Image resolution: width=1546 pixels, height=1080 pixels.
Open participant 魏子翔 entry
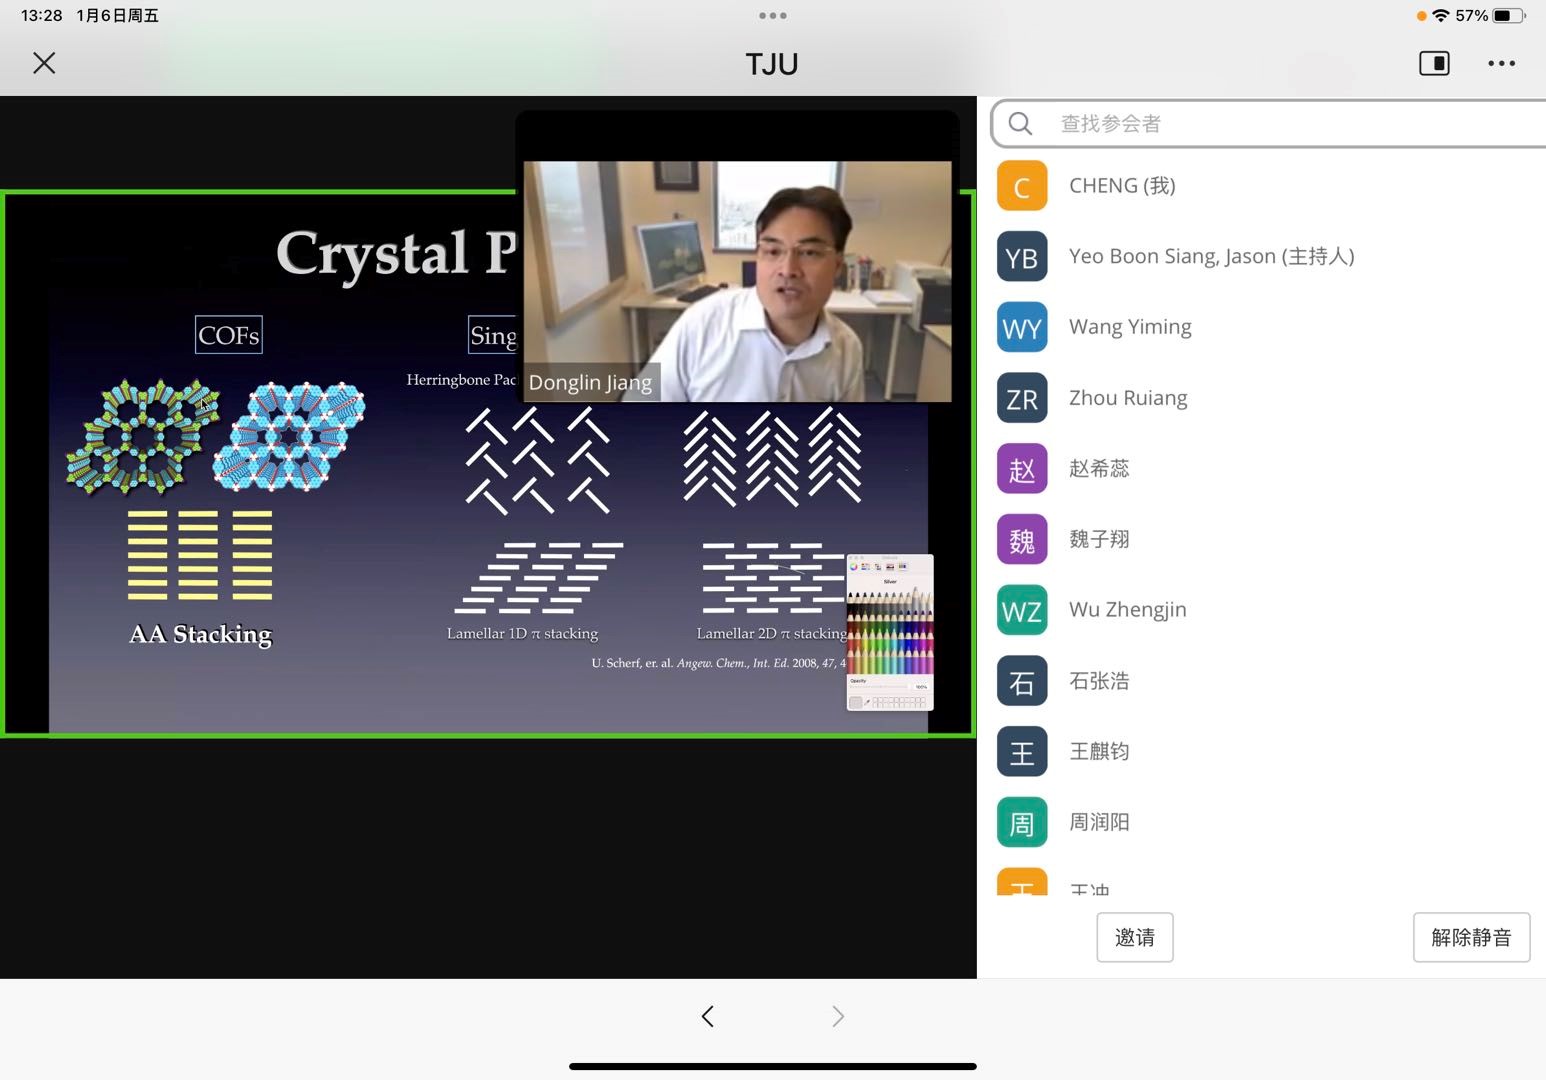coord(1099,540)
